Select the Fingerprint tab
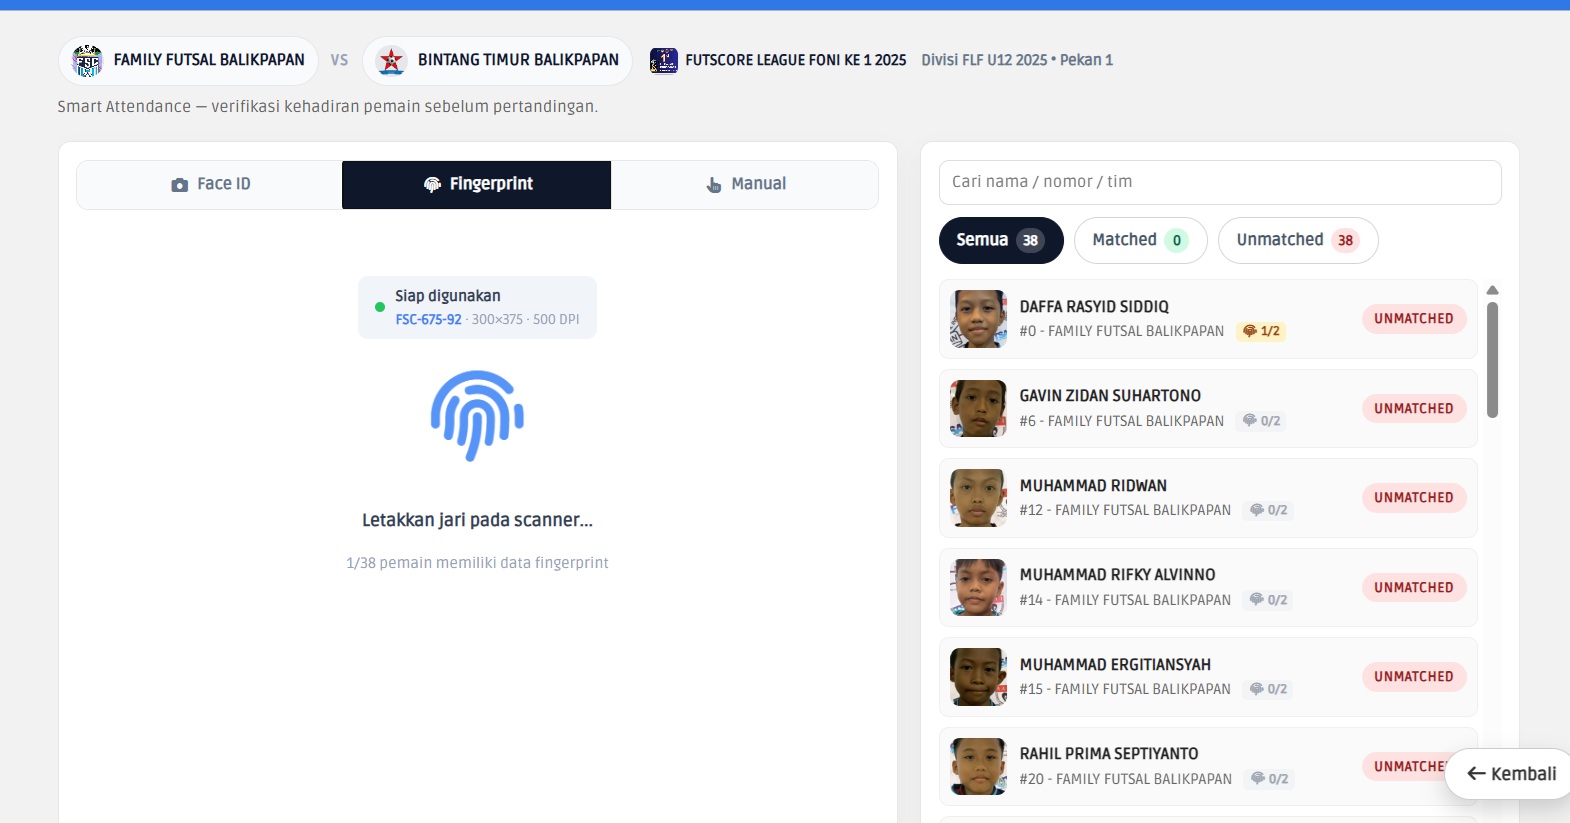This screenshot has width=1570, height=823. point(477,184)
